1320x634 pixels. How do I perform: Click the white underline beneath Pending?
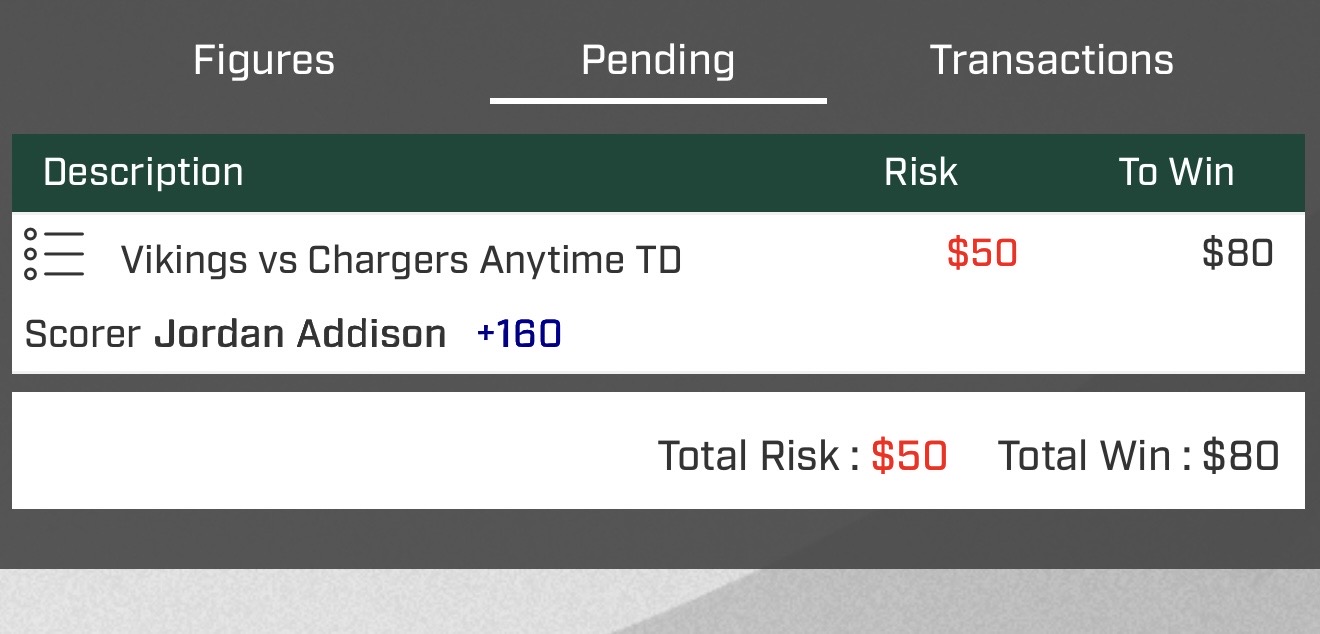(658, 100)
